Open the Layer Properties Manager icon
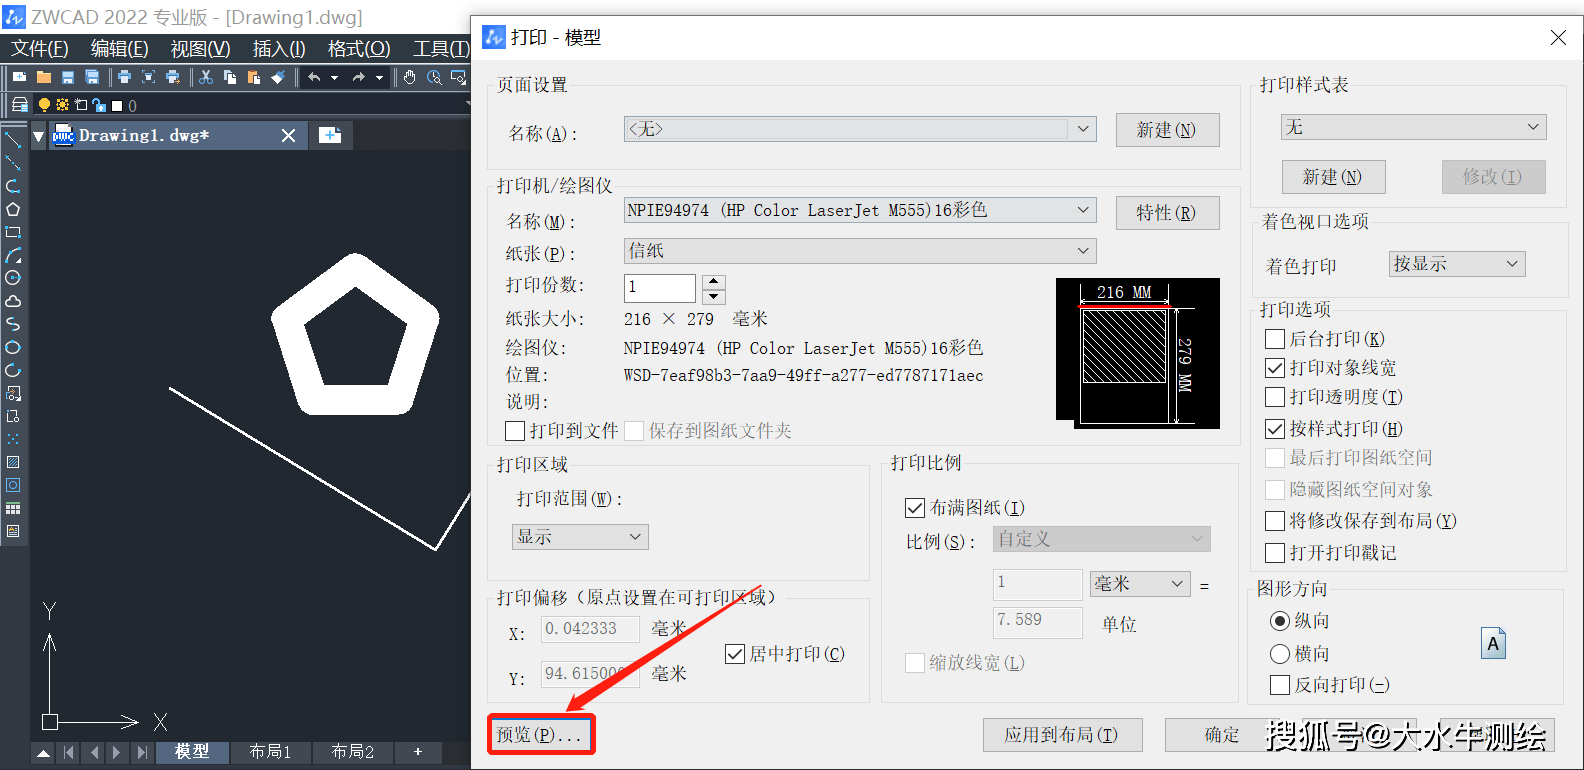The height and width of the screenshot is (770, 1584). [x=19, y=104]
